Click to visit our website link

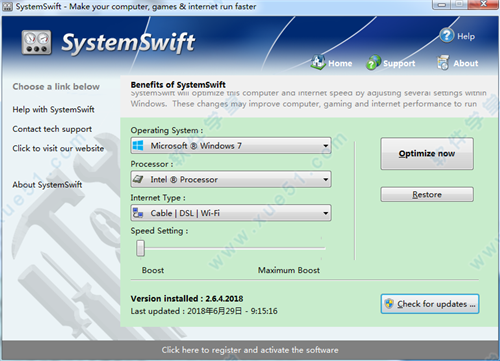tap(58, 148)
